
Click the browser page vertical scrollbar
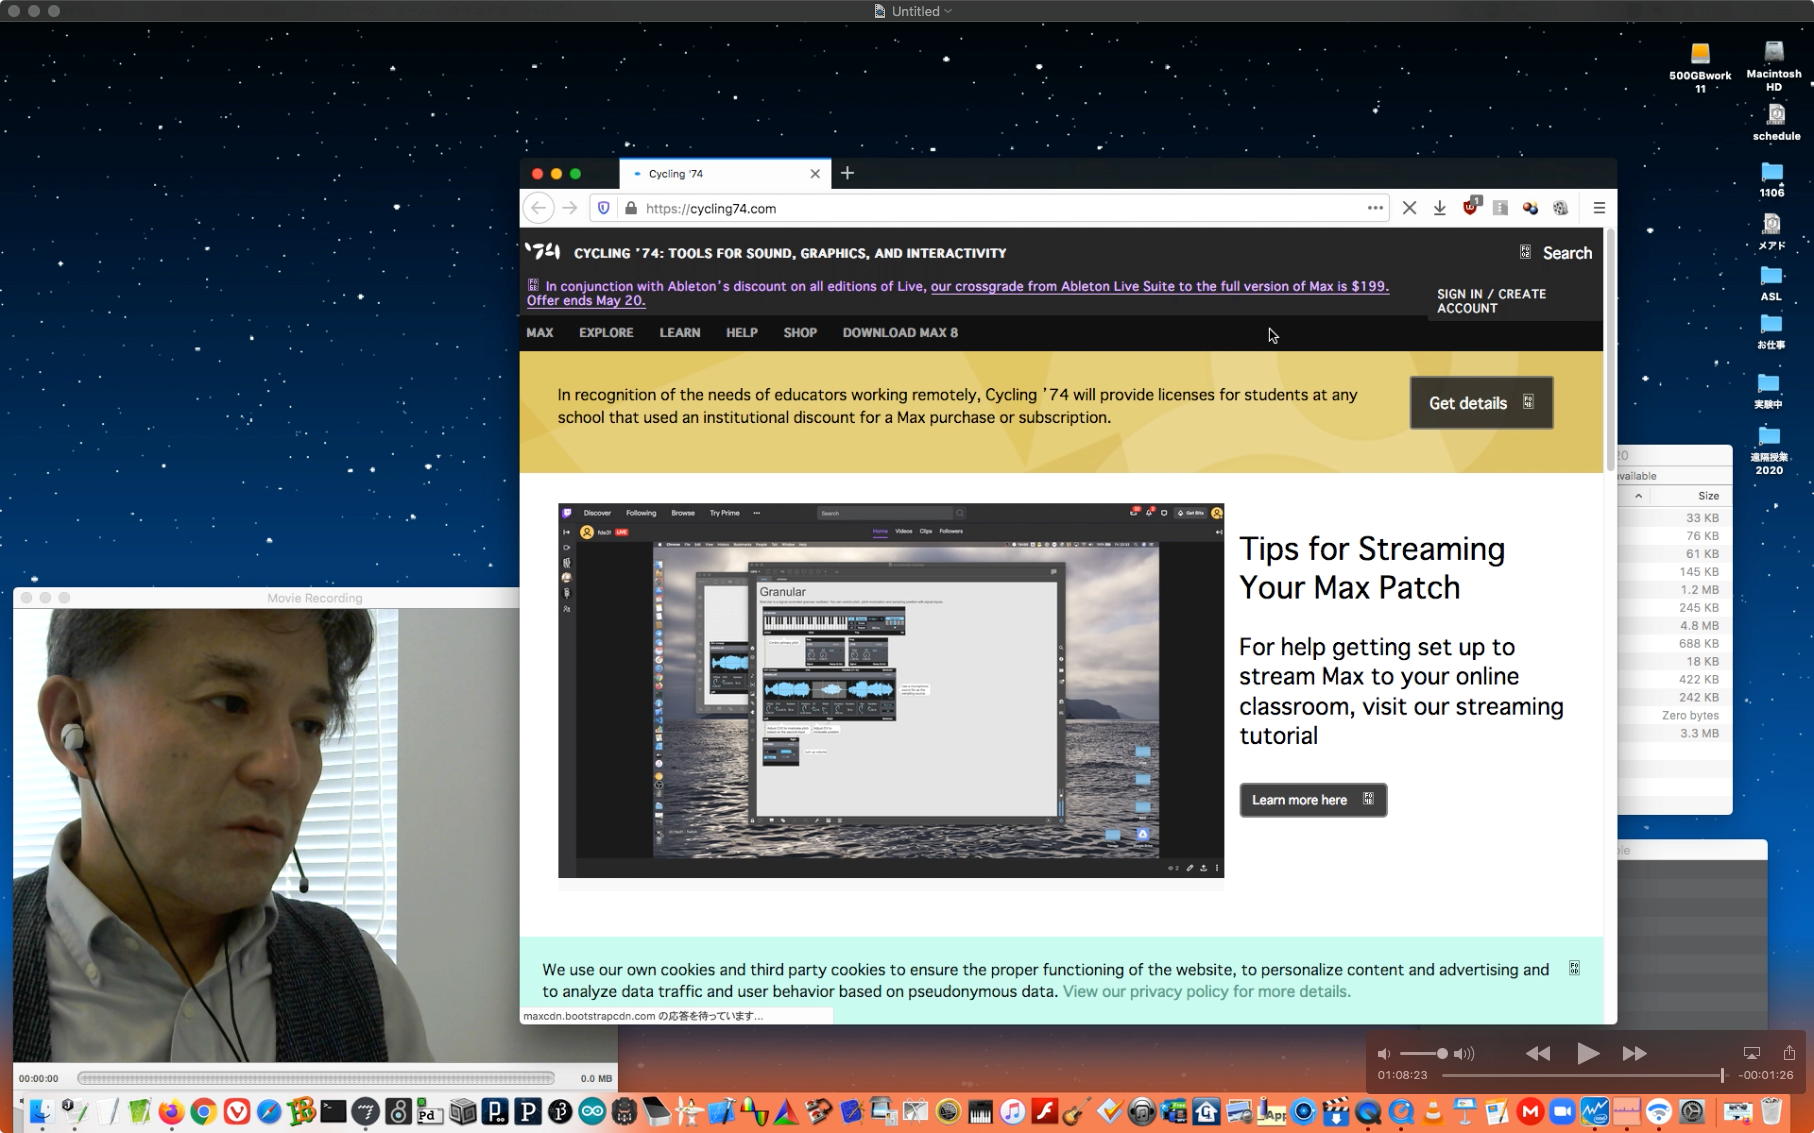1610,350
